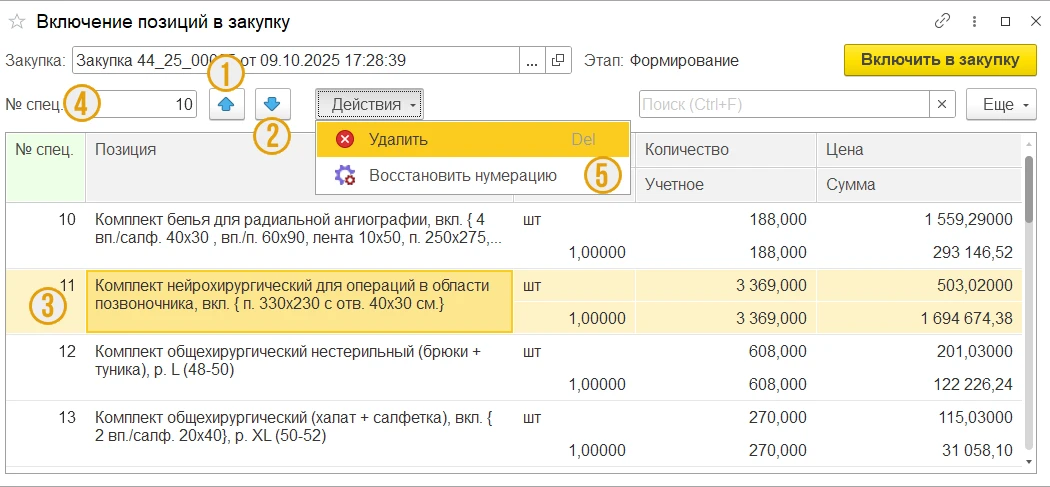Click the sum cell 122 226,24
The height and width of the screenshot is (487, 1050).
point(919,384)
